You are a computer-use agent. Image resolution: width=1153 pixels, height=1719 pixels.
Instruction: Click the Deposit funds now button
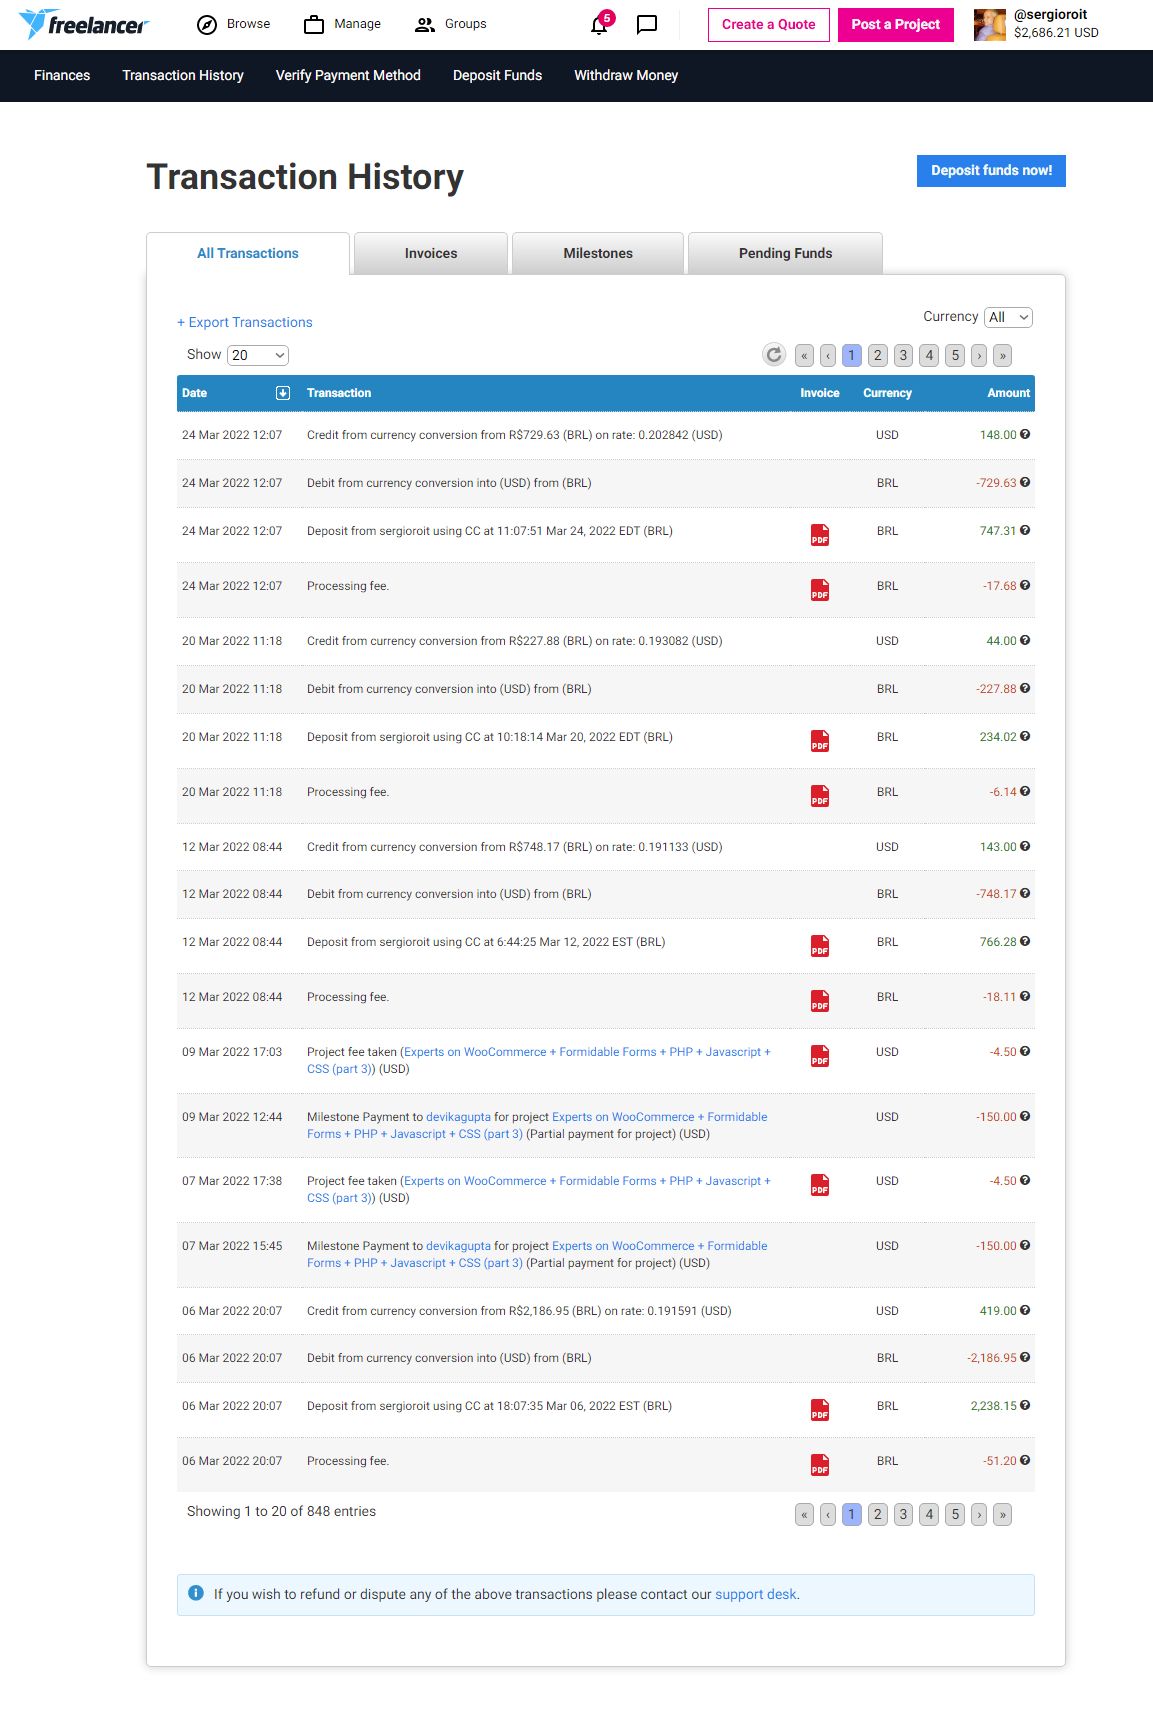coord(991,171)
